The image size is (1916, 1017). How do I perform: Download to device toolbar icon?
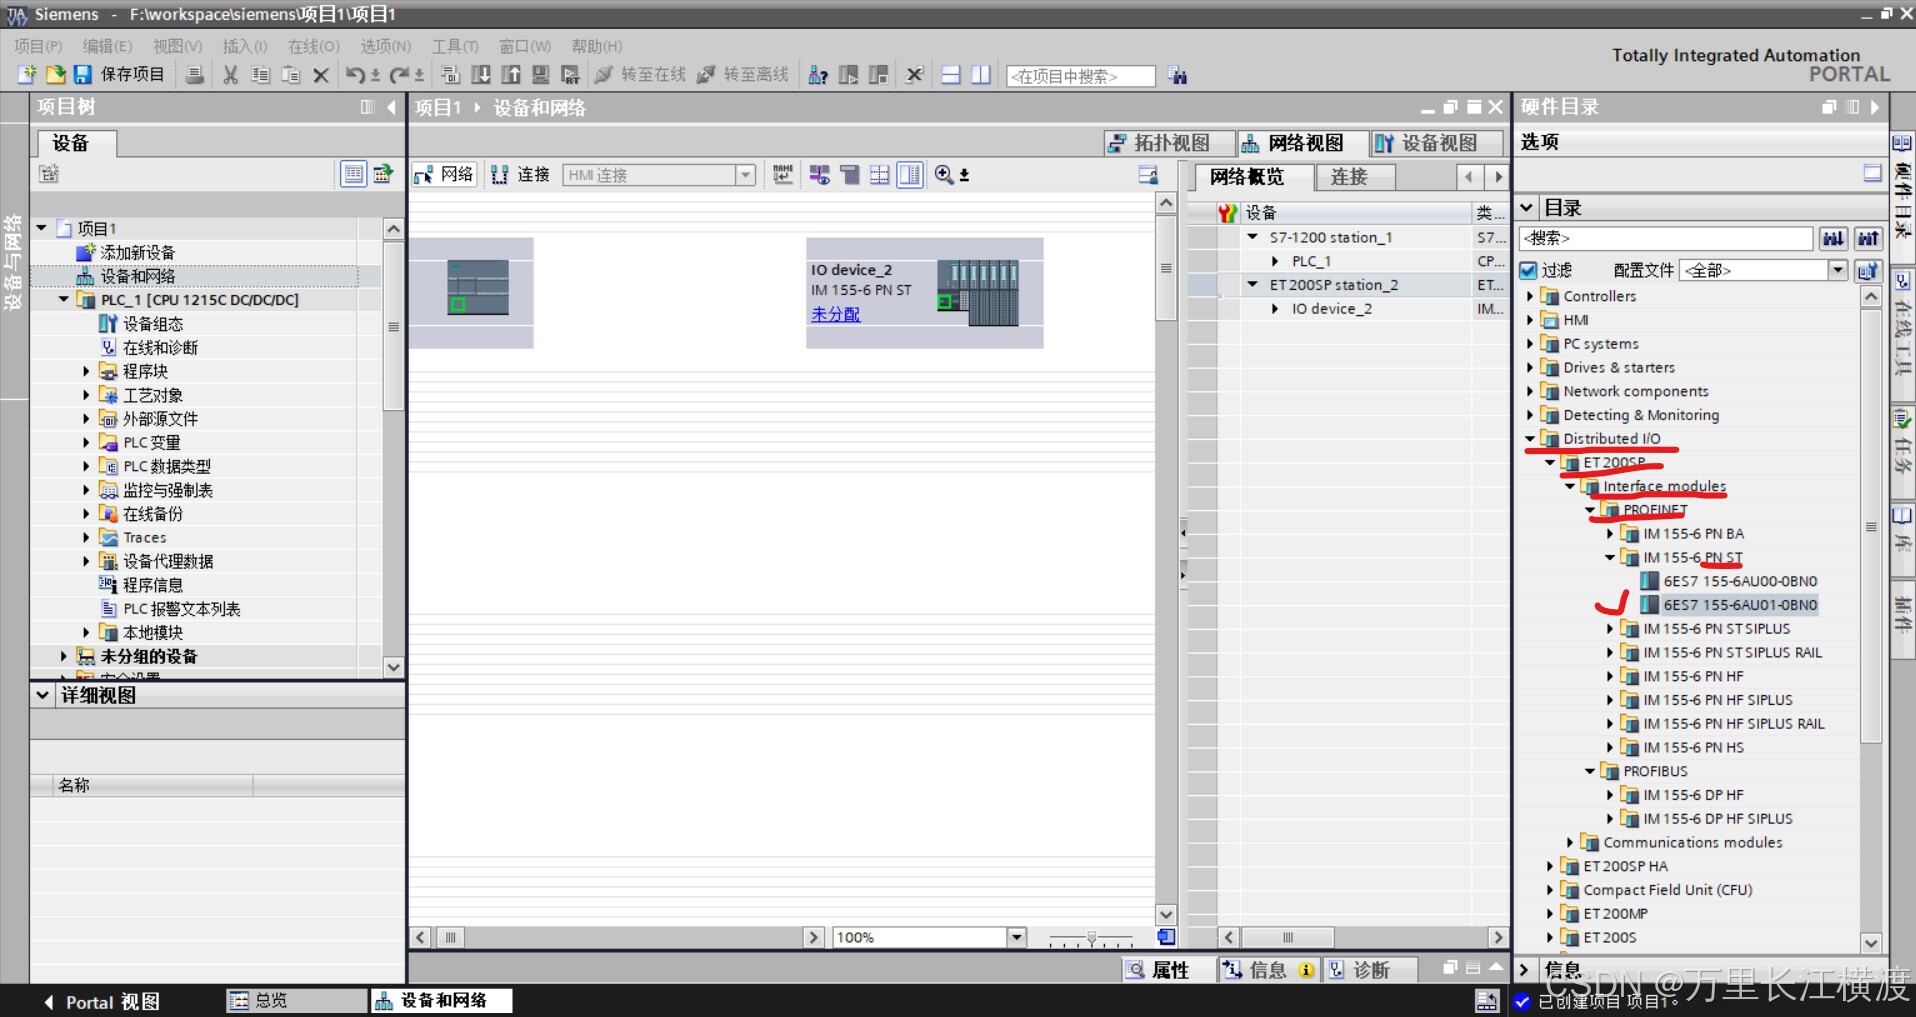481,75
